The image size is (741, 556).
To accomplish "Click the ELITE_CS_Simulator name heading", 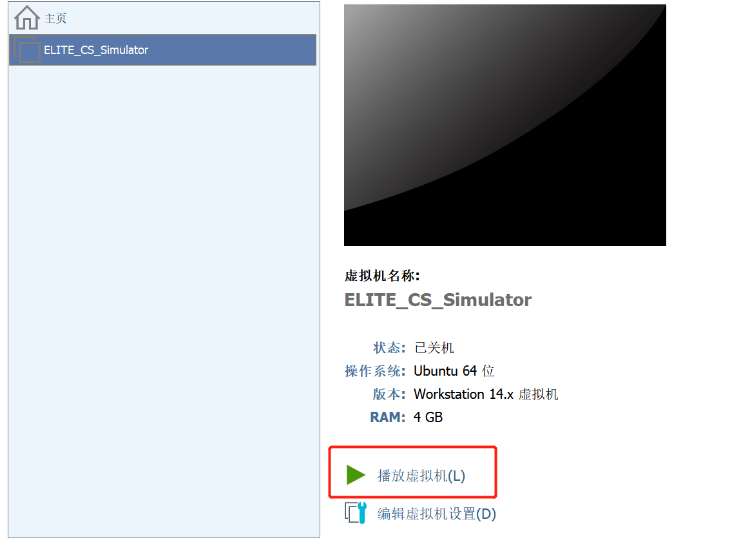I will point(438,300).
